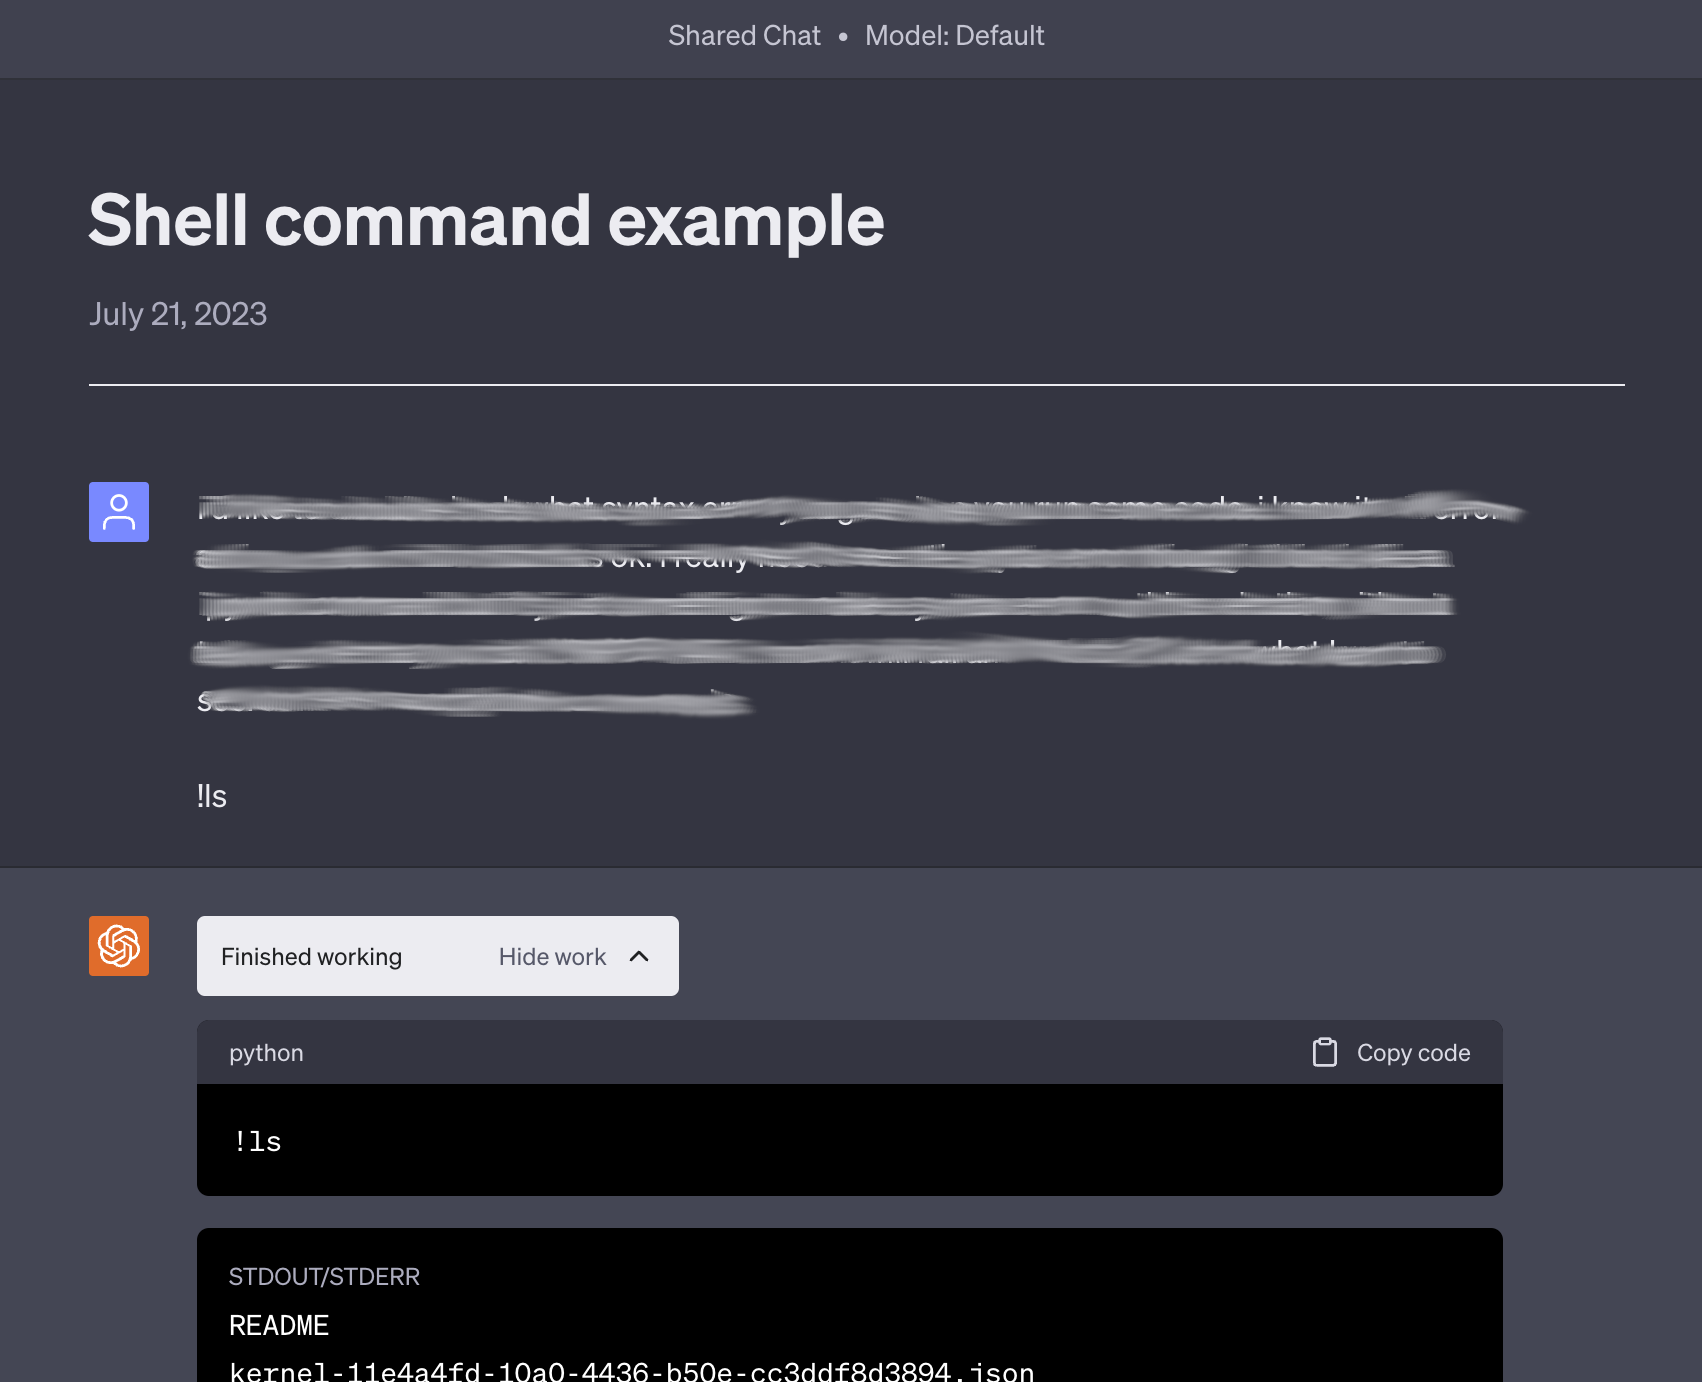Click the Model: Default header text
1702x1382 pixels.
coord(954,36)
